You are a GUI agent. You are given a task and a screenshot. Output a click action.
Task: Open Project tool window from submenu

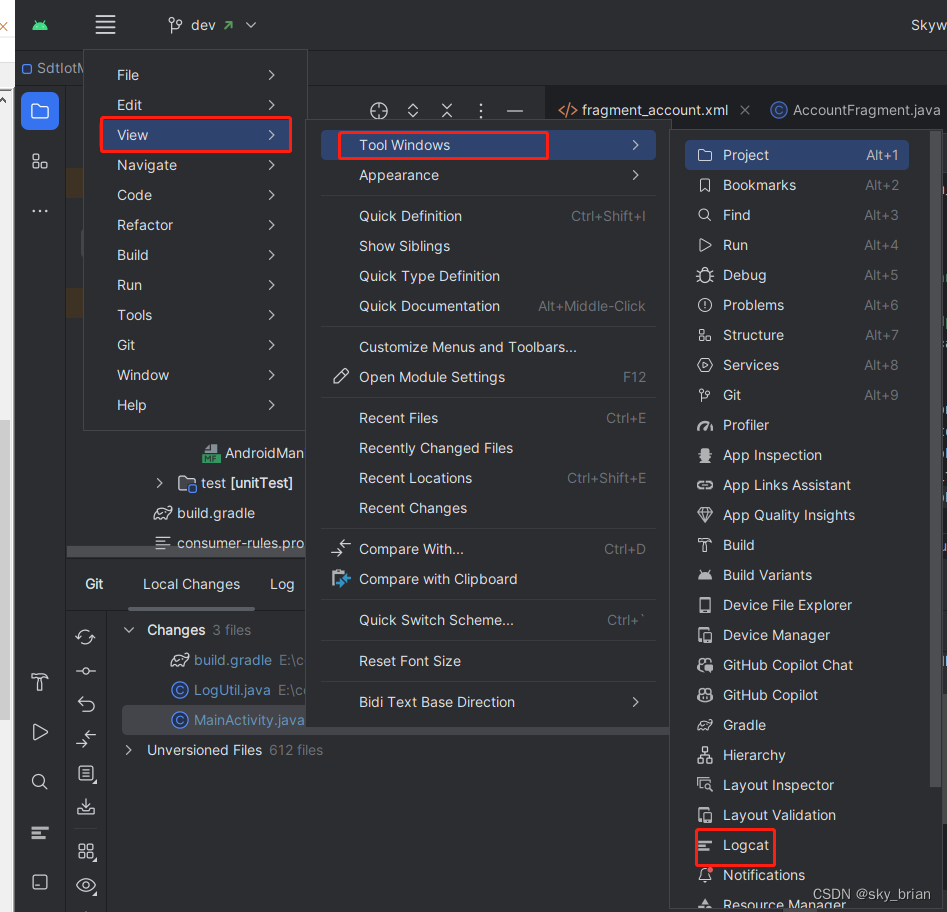[x=797, y=155]
